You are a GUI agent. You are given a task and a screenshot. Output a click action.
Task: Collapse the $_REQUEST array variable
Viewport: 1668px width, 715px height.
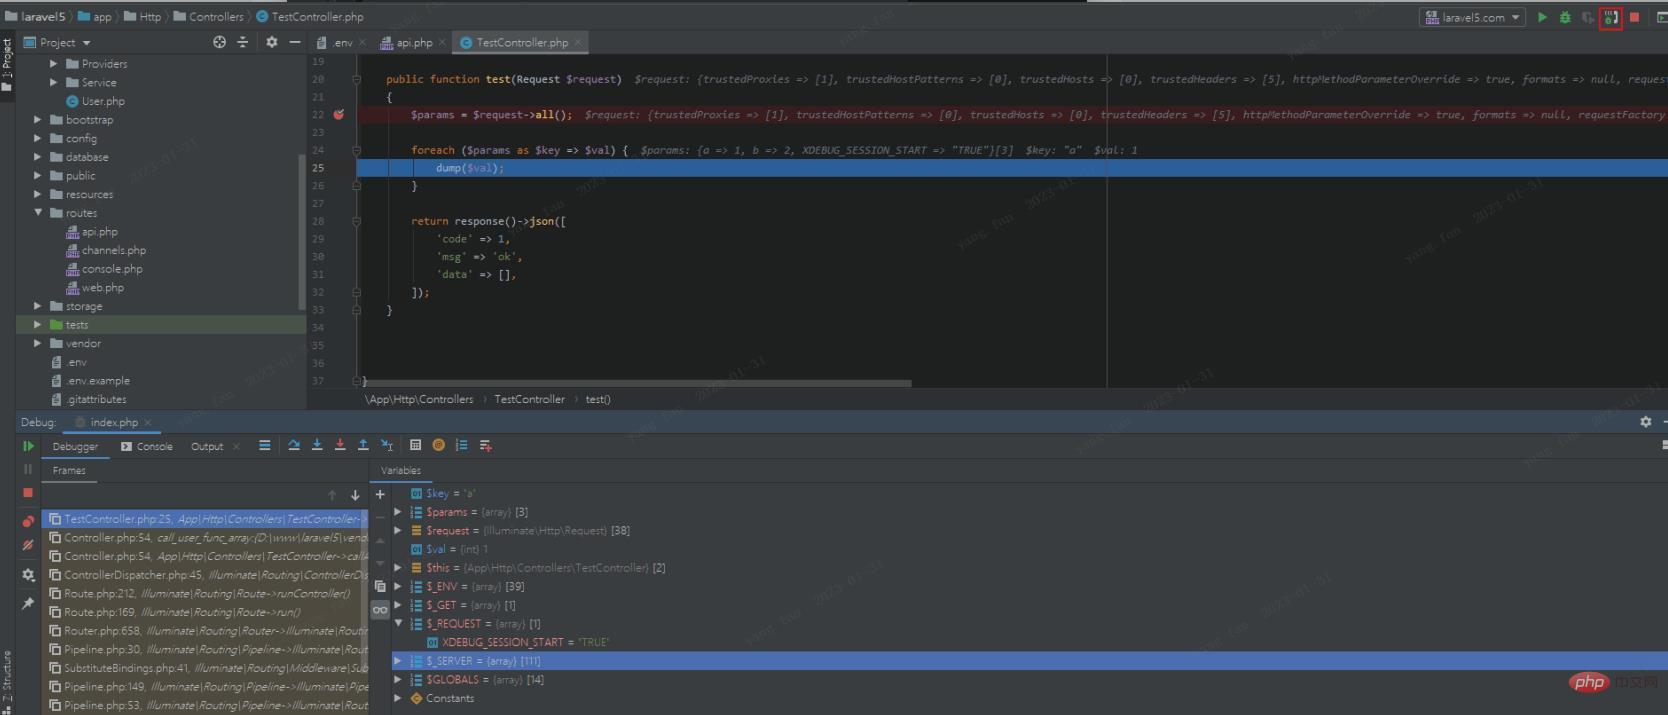pos(398,623)
